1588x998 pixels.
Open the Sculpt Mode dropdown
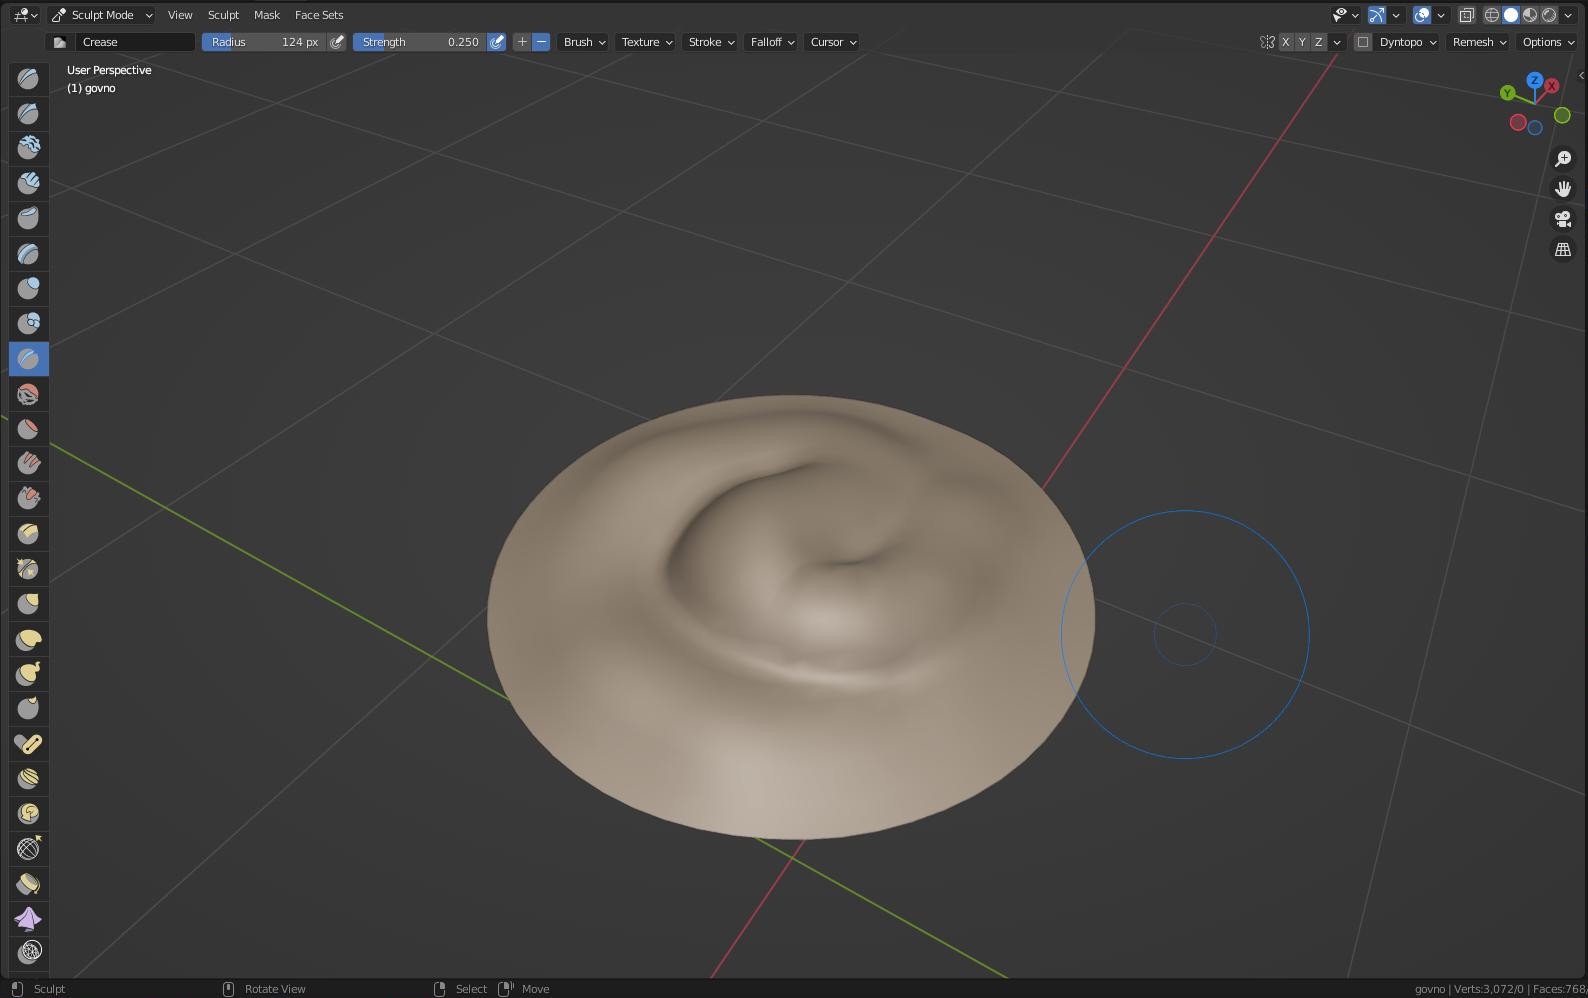pos(102,15)
